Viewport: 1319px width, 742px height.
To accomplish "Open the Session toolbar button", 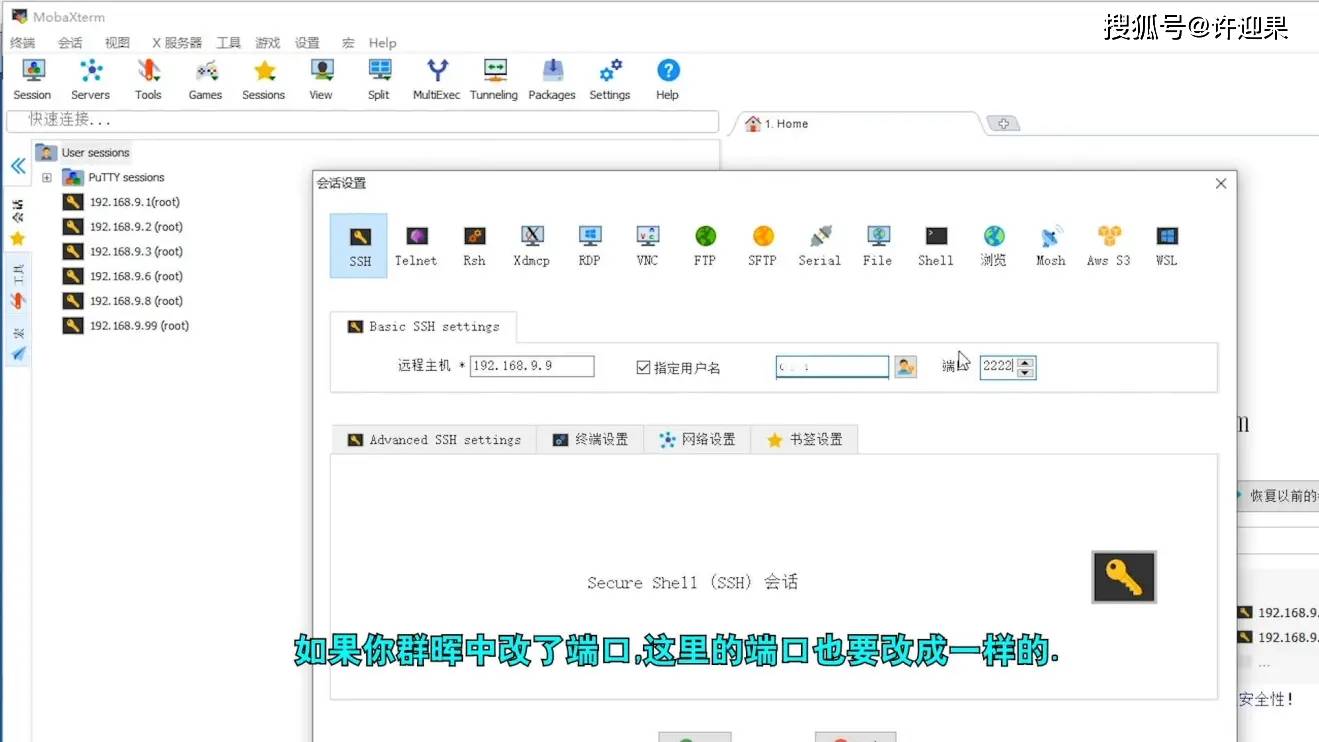I will pos(32,79).
